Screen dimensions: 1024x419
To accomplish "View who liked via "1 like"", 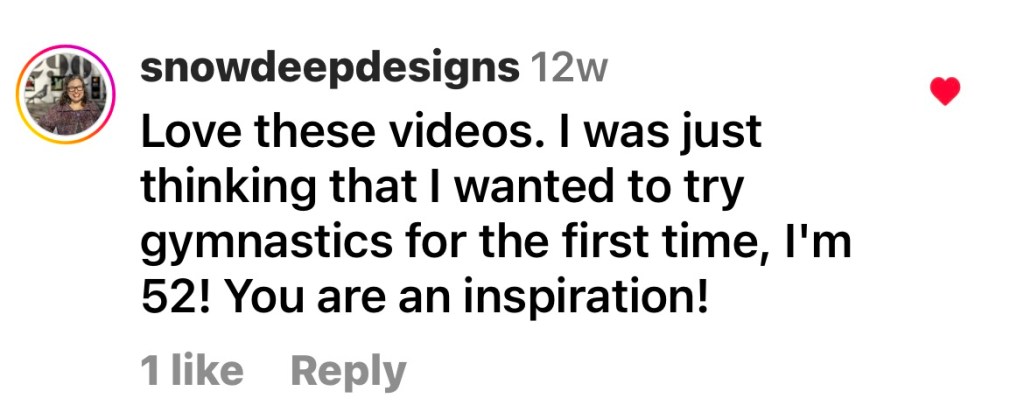I will [x=192, y=371].
